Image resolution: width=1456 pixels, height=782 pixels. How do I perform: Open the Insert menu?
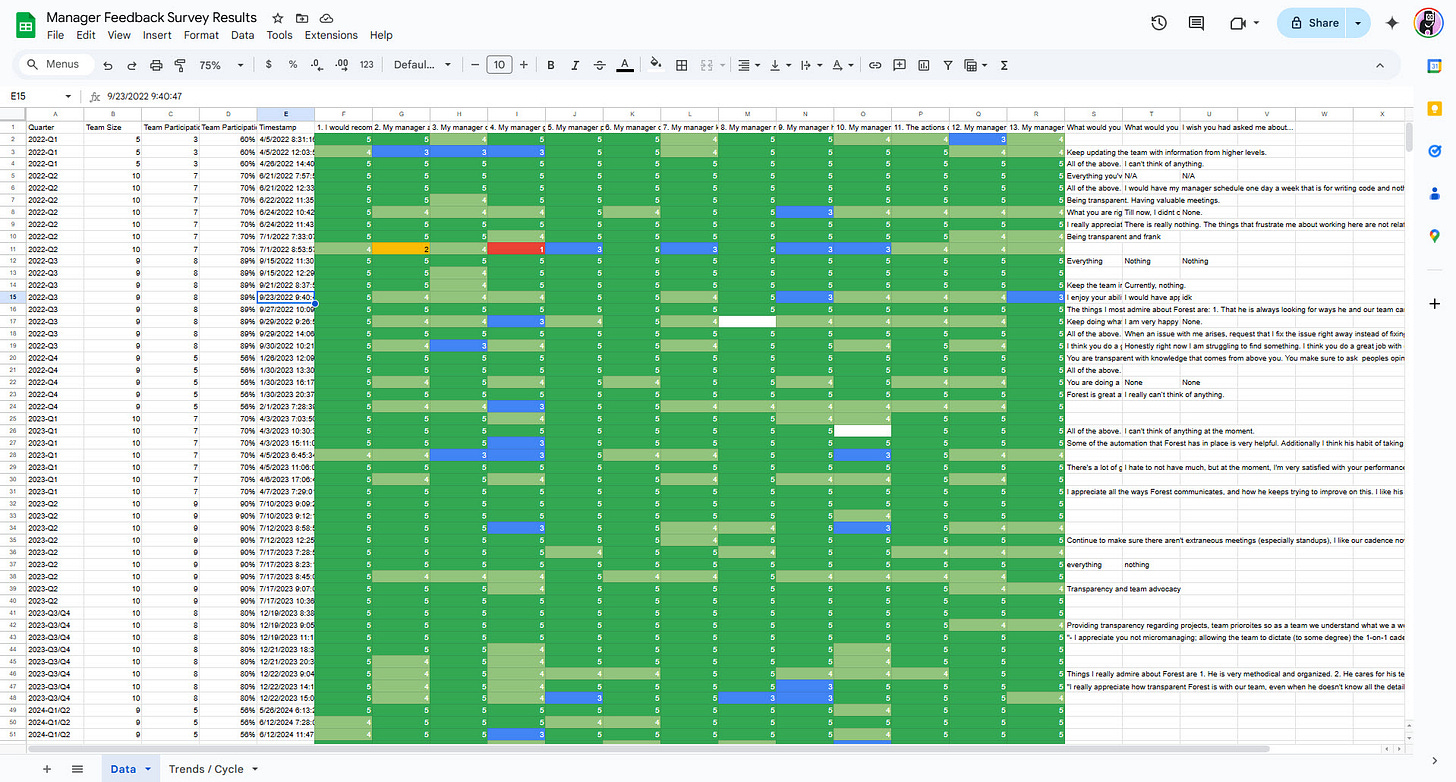(157, 35)
